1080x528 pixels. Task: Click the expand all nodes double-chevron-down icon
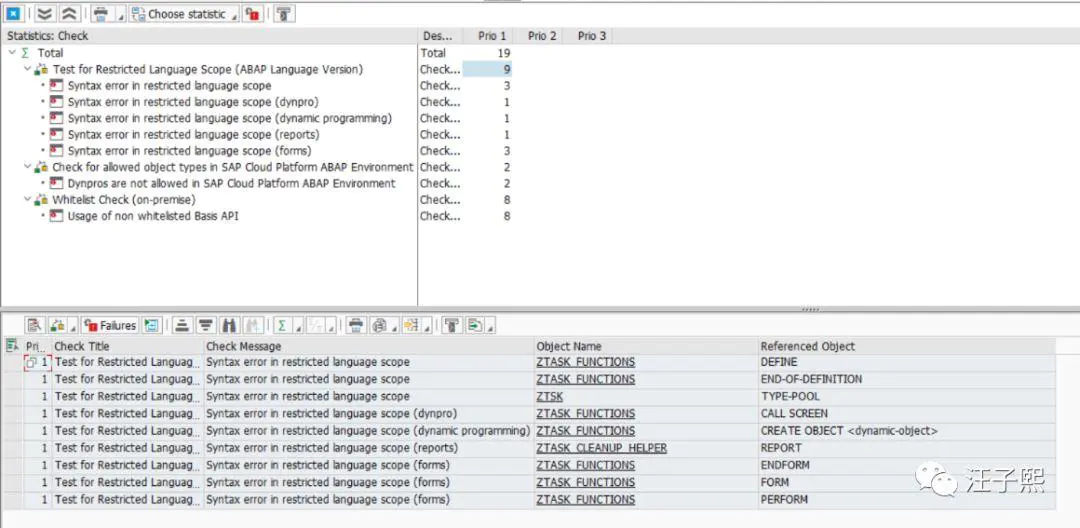45,13
